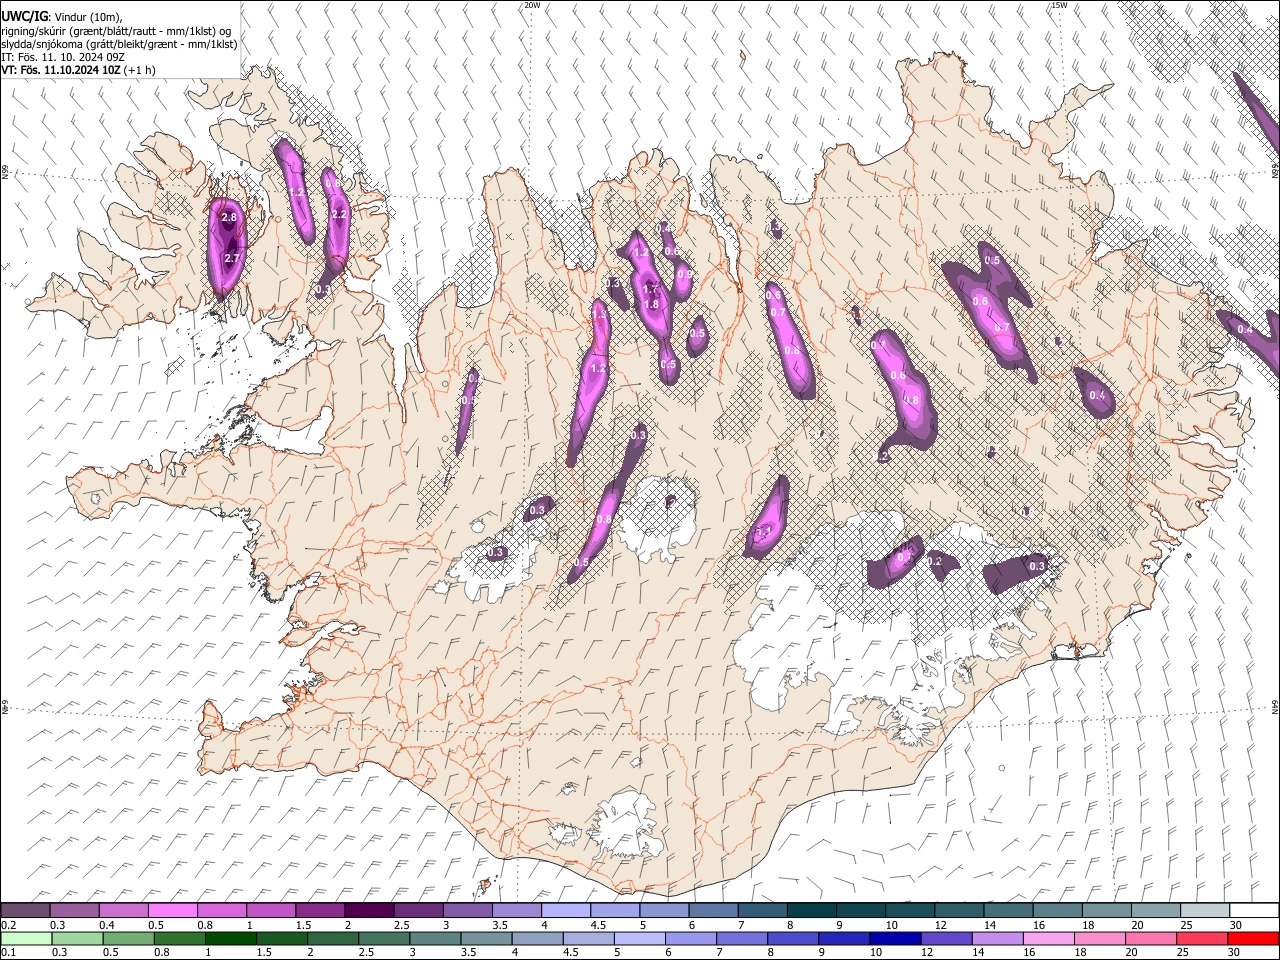Pick the grey-blue 3.5 mm rain legend swatch

pyautogui.click(x=486, y=938)
